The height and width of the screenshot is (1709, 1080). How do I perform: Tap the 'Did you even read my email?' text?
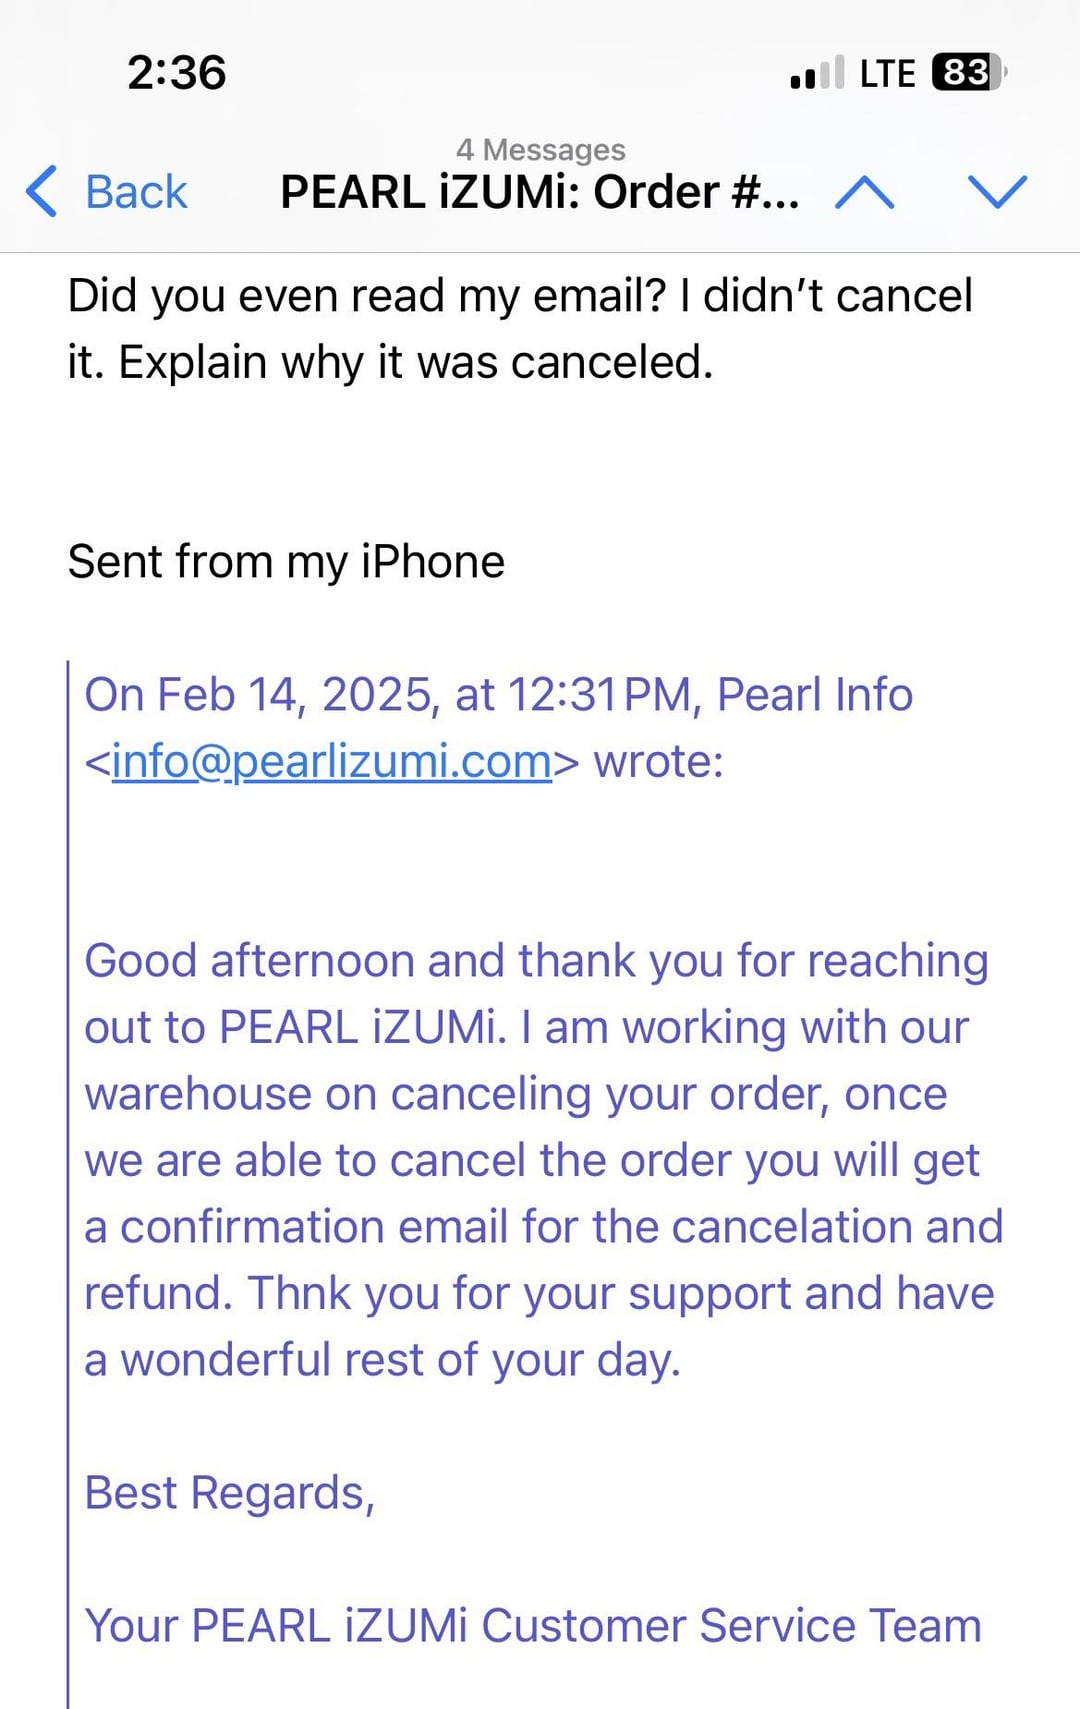pos(367,296)
